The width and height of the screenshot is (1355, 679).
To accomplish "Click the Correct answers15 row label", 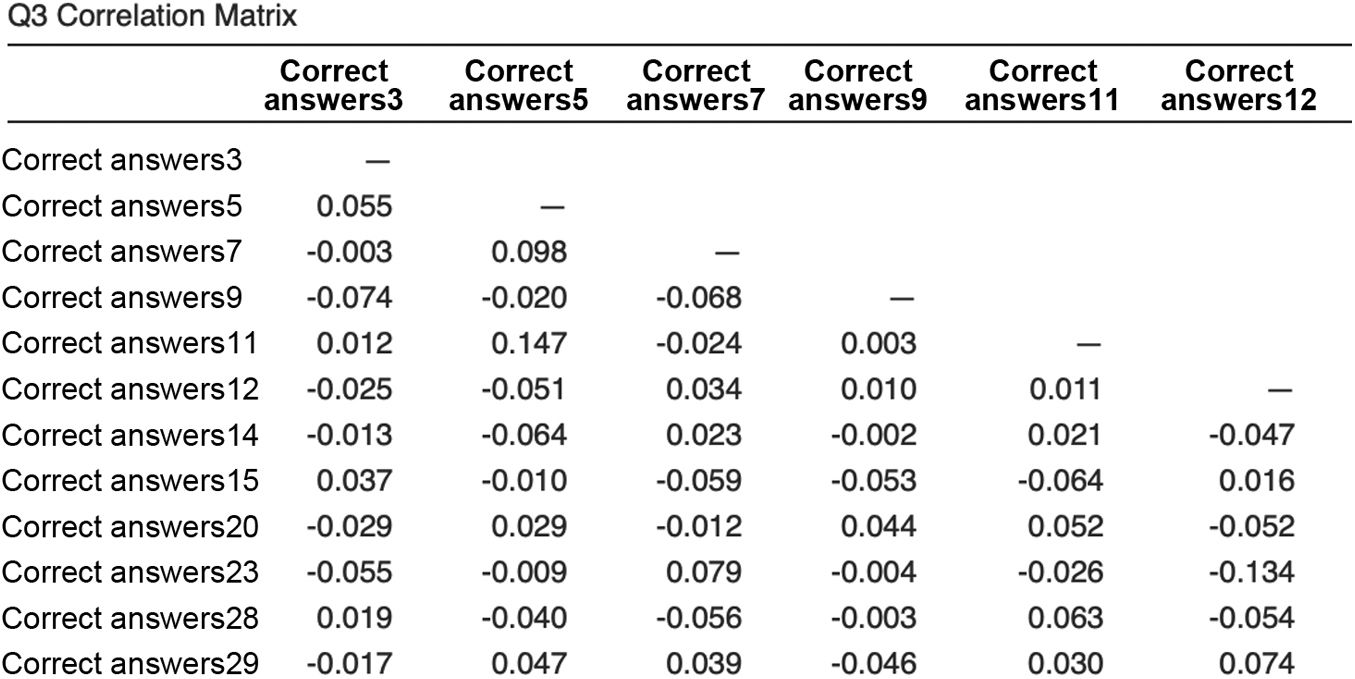I will click(x=130, y=481).
